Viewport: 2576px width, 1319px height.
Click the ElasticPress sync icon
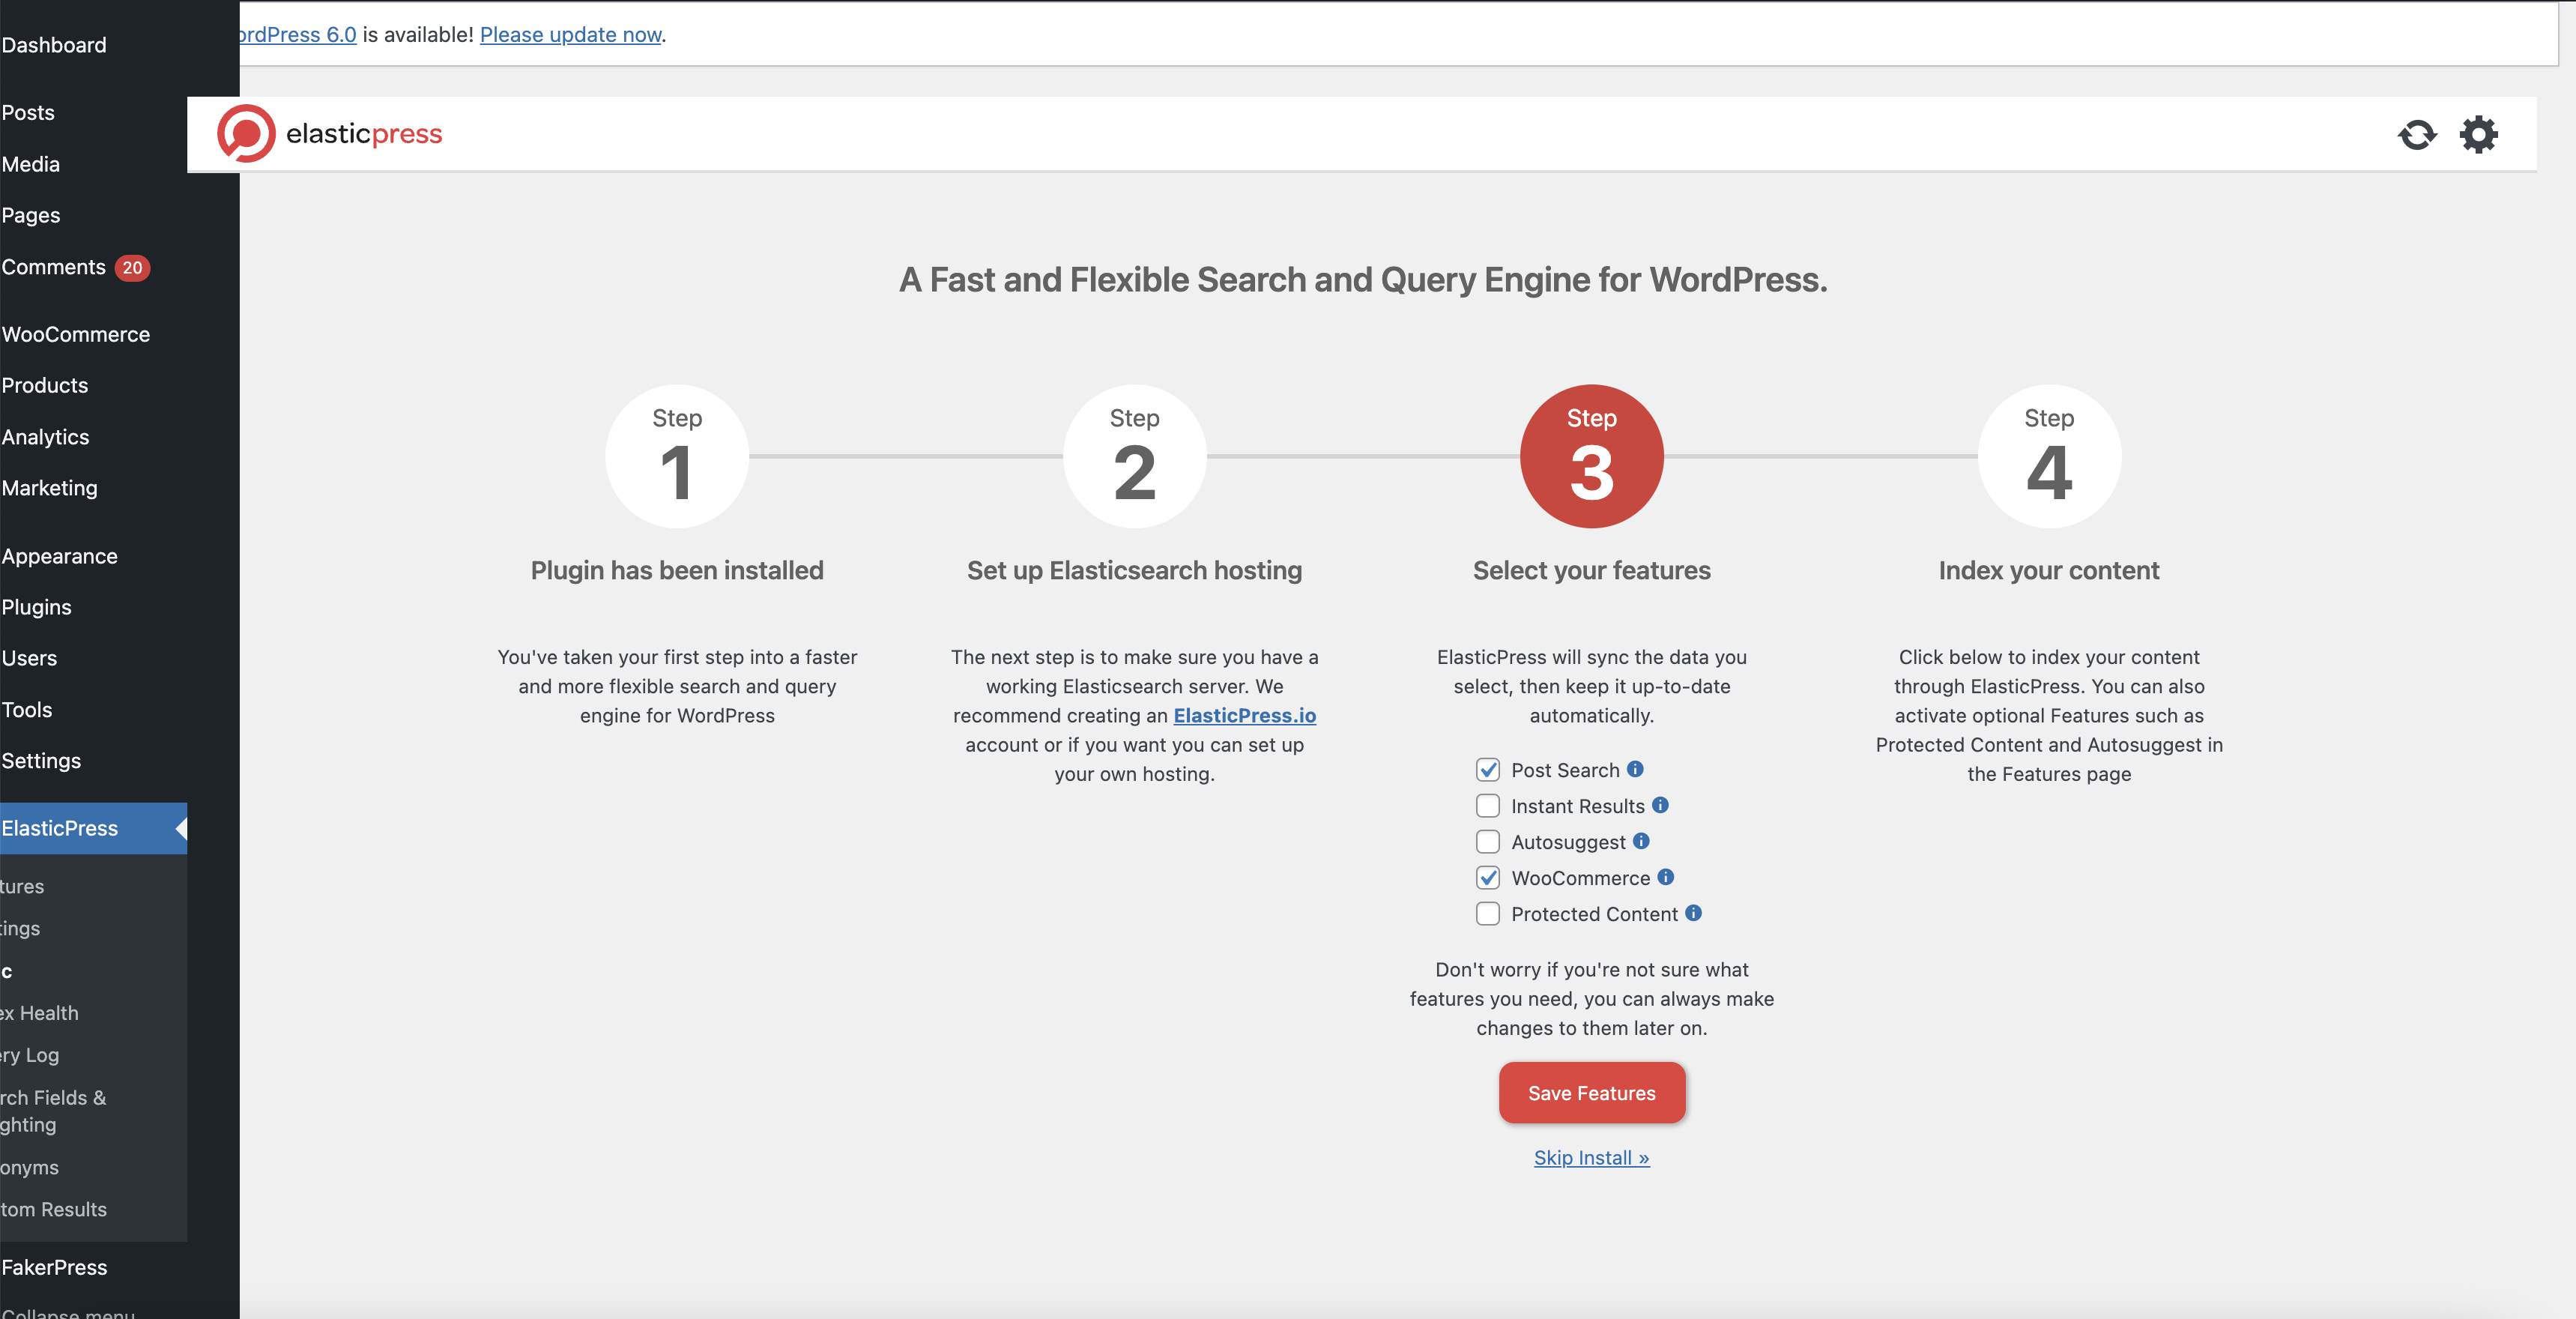pyautogui.click(x=2417, y=134)
